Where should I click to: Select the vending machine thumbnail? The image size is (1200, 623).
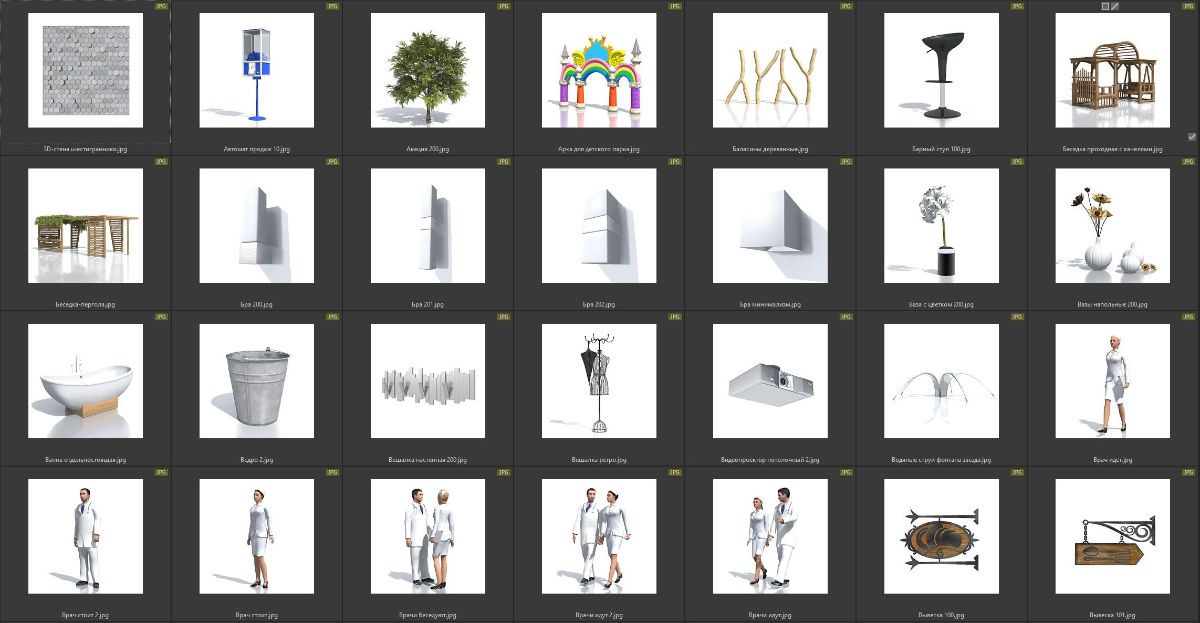tap(257, 70)
